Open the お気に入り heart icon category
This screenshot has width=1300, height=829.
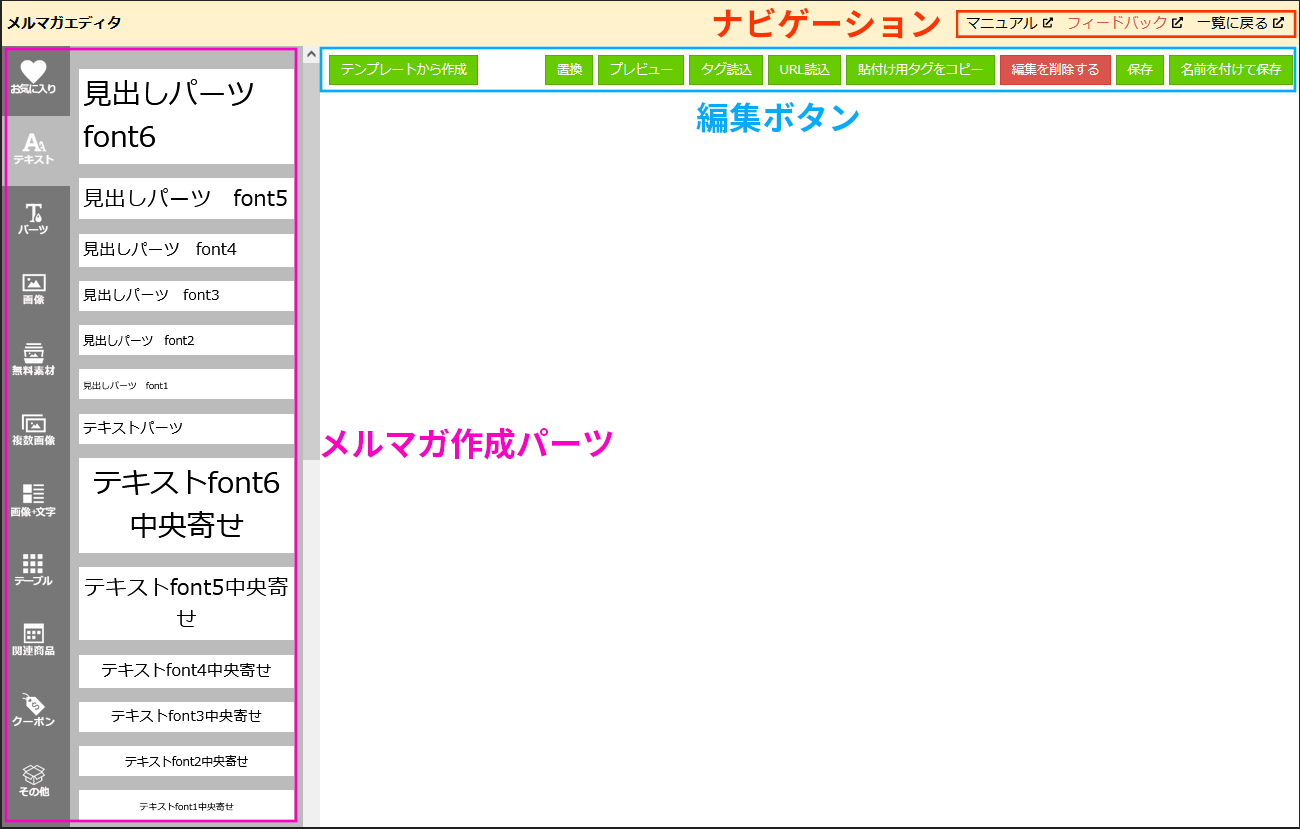[34, 80]
